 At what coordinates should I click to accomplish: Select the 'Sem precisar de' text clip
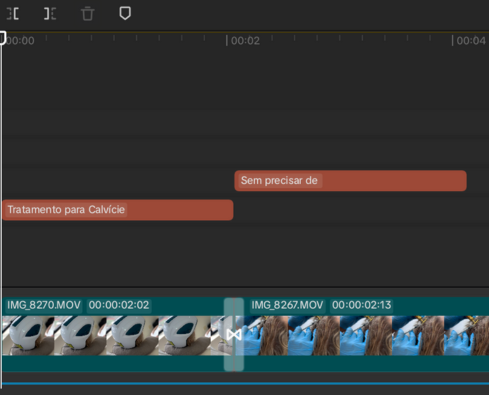(350, 181)
